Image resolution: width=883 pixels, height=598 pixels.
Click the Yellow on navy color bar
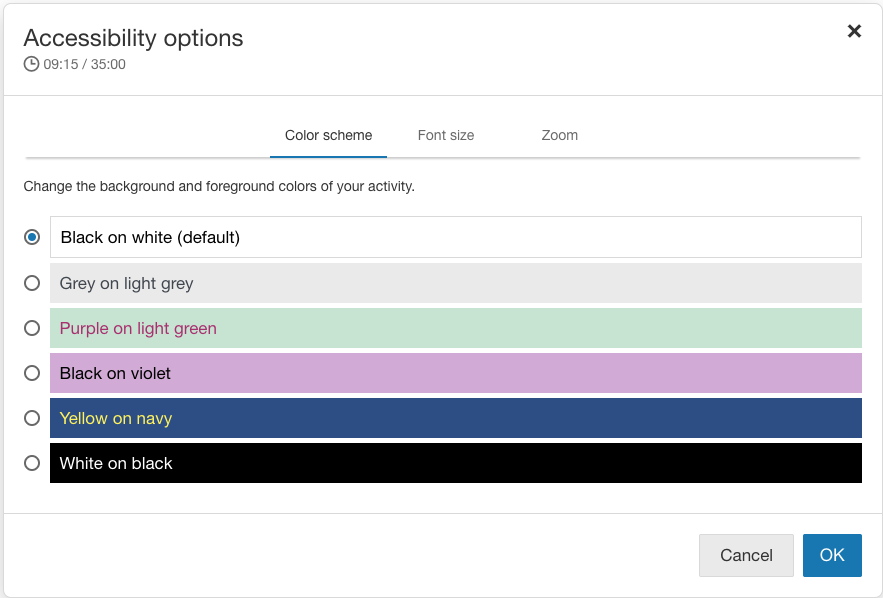pos(455,418)
